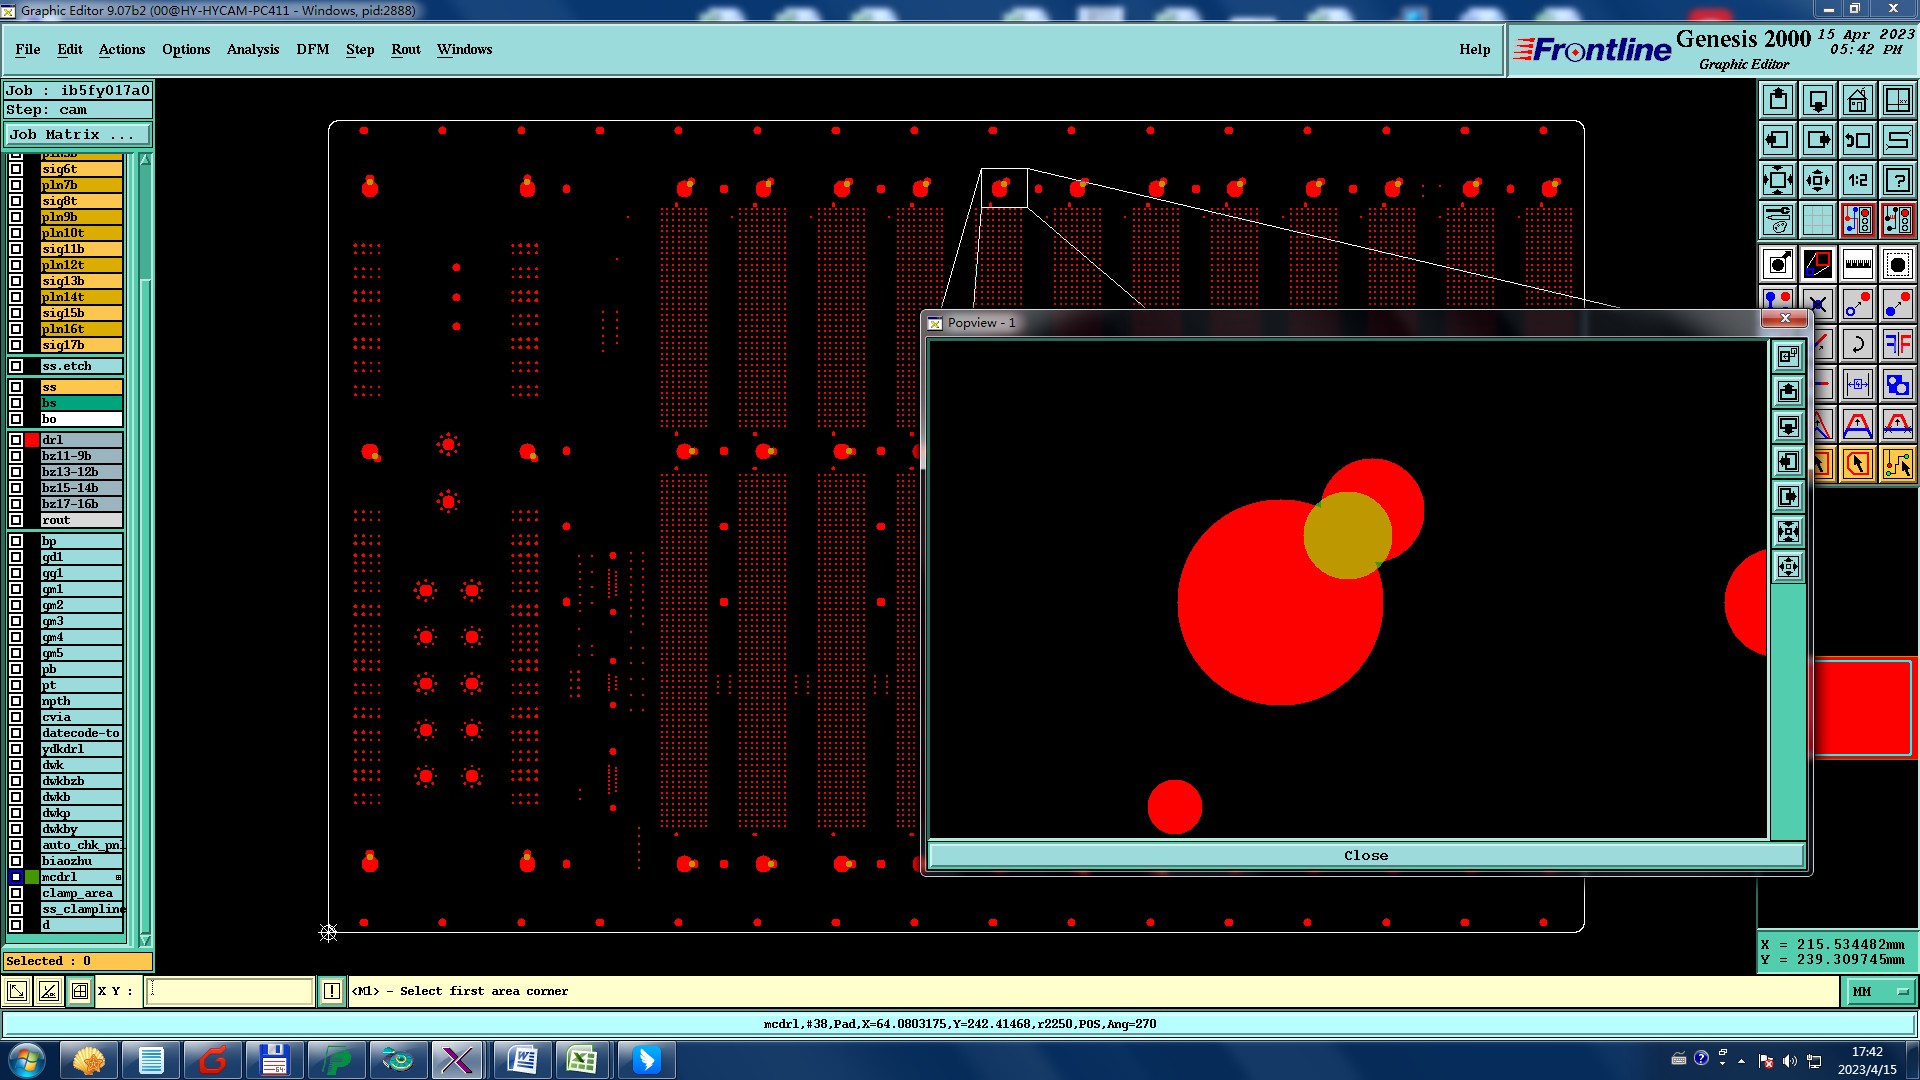
Task: Open the DFM menu
Action: (312, 49)
